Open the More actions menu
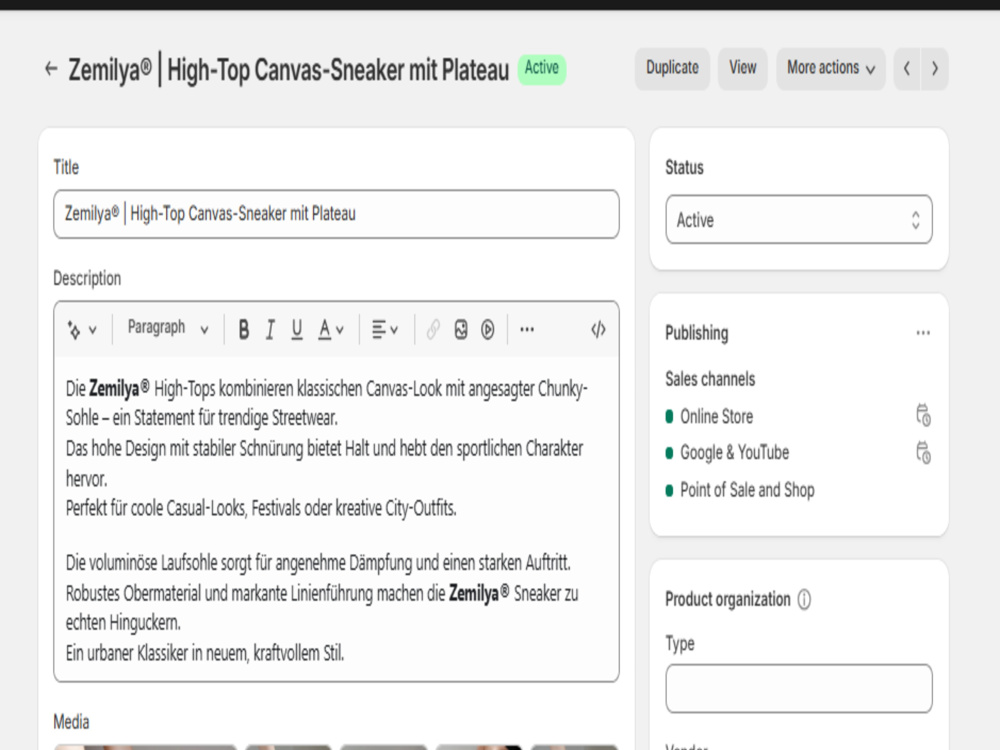This screenshot has height=750, width=1000. [x=830, y=68]
